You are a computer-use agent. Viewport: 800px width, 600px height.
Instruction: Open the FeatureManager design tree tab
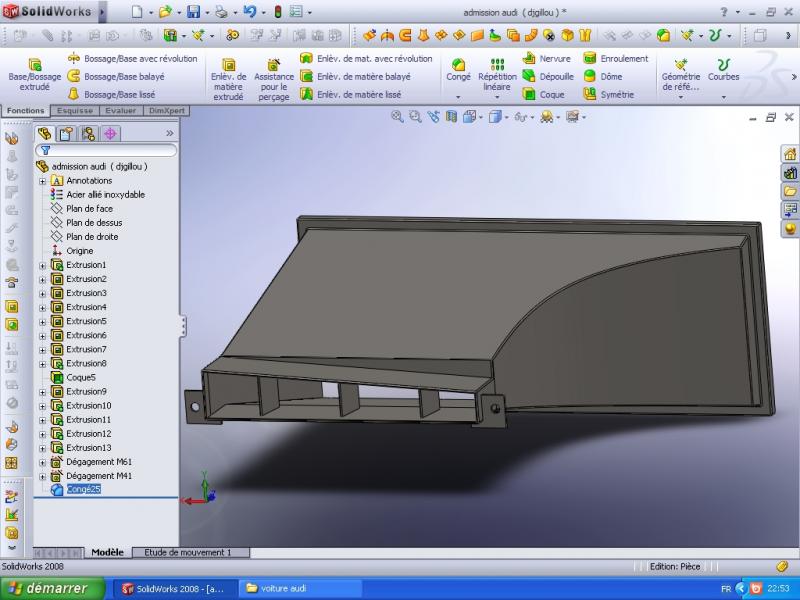click(44, 134)
